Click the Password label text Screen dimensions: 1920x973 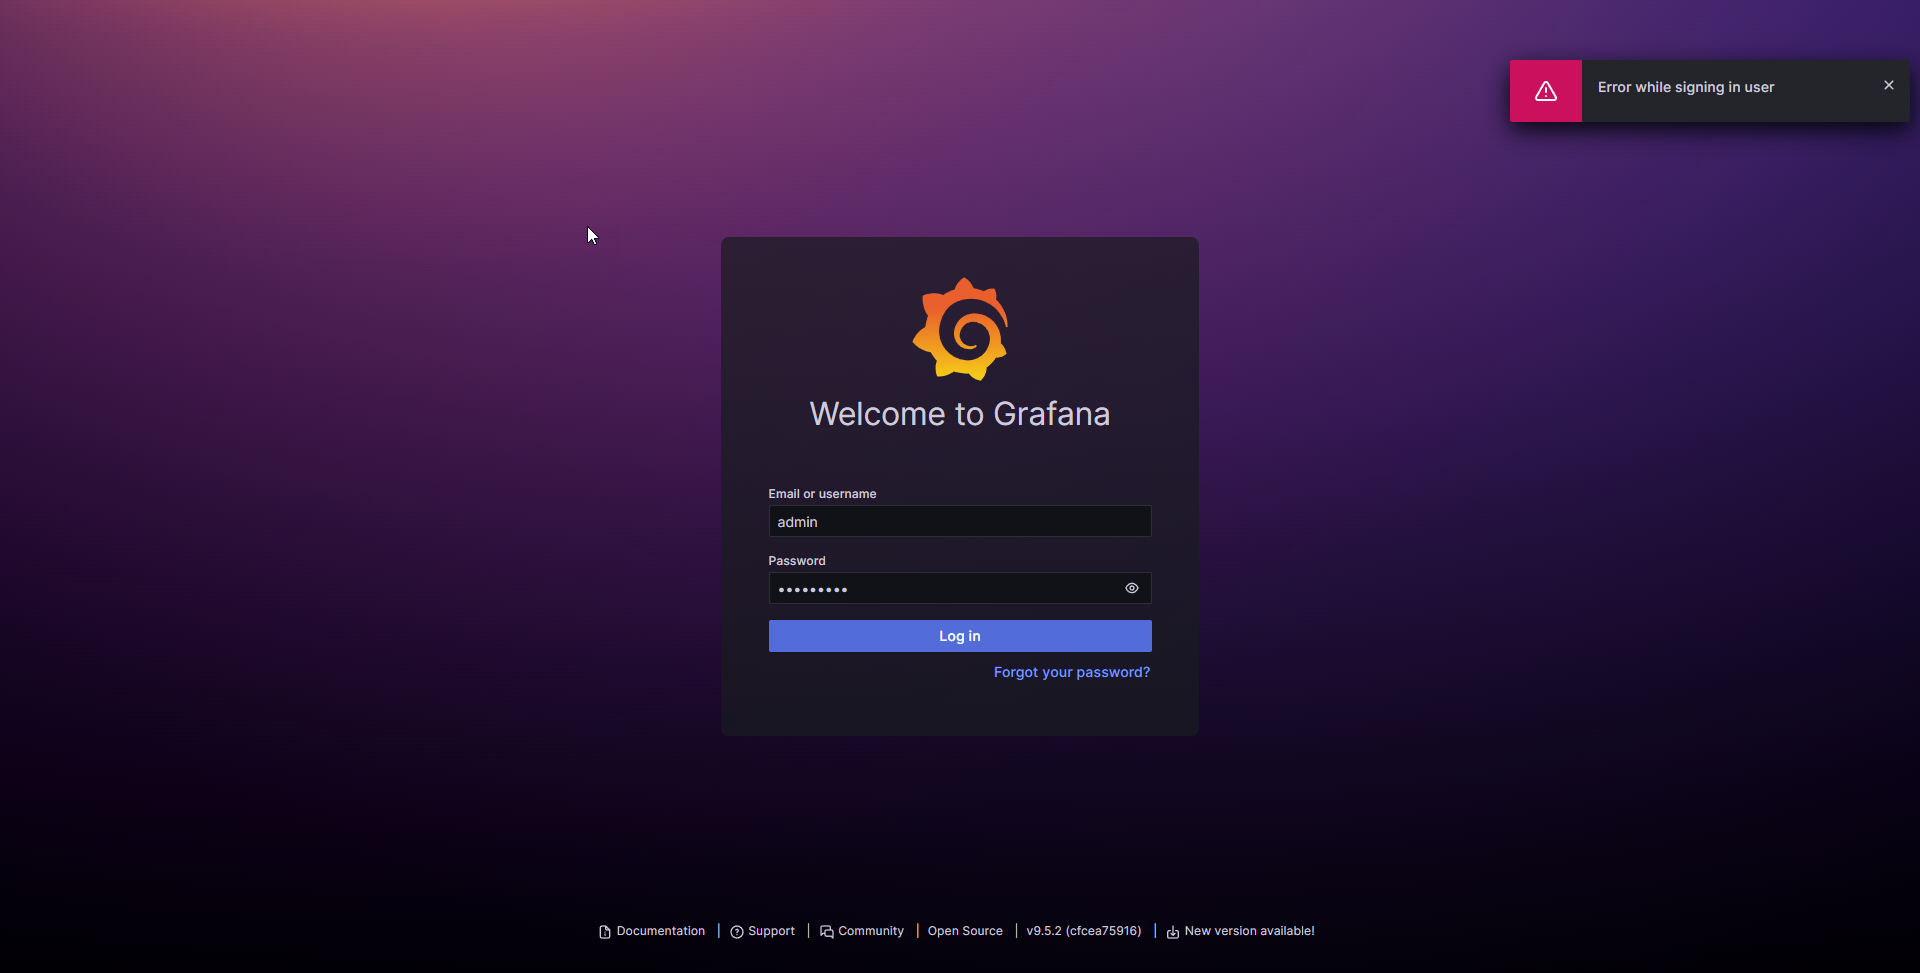click(797, 561)
